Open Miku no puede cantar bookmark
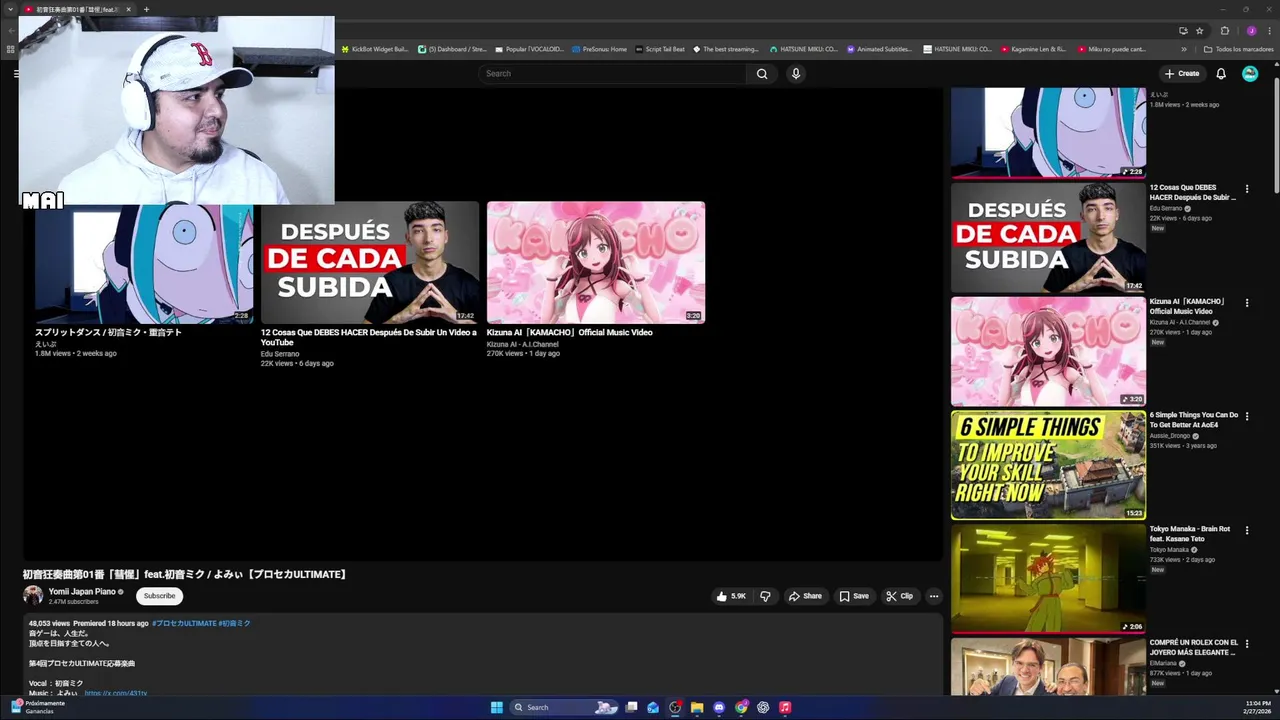The width and height of the screenshot is (1280, 720). (1111, 49)
